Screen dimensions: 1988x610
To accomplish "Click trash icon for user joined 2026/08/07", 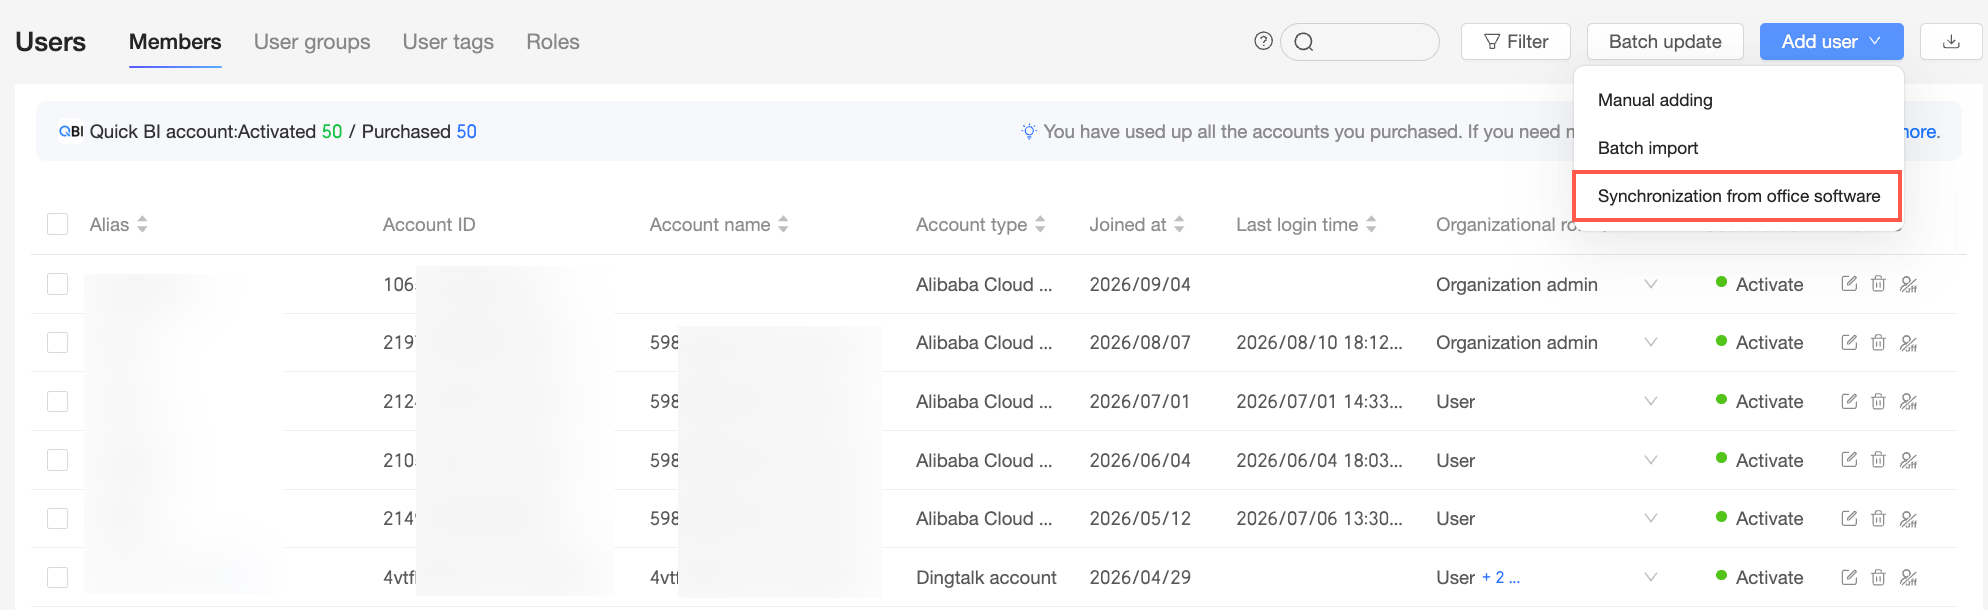I will [x=1878, y=342].
